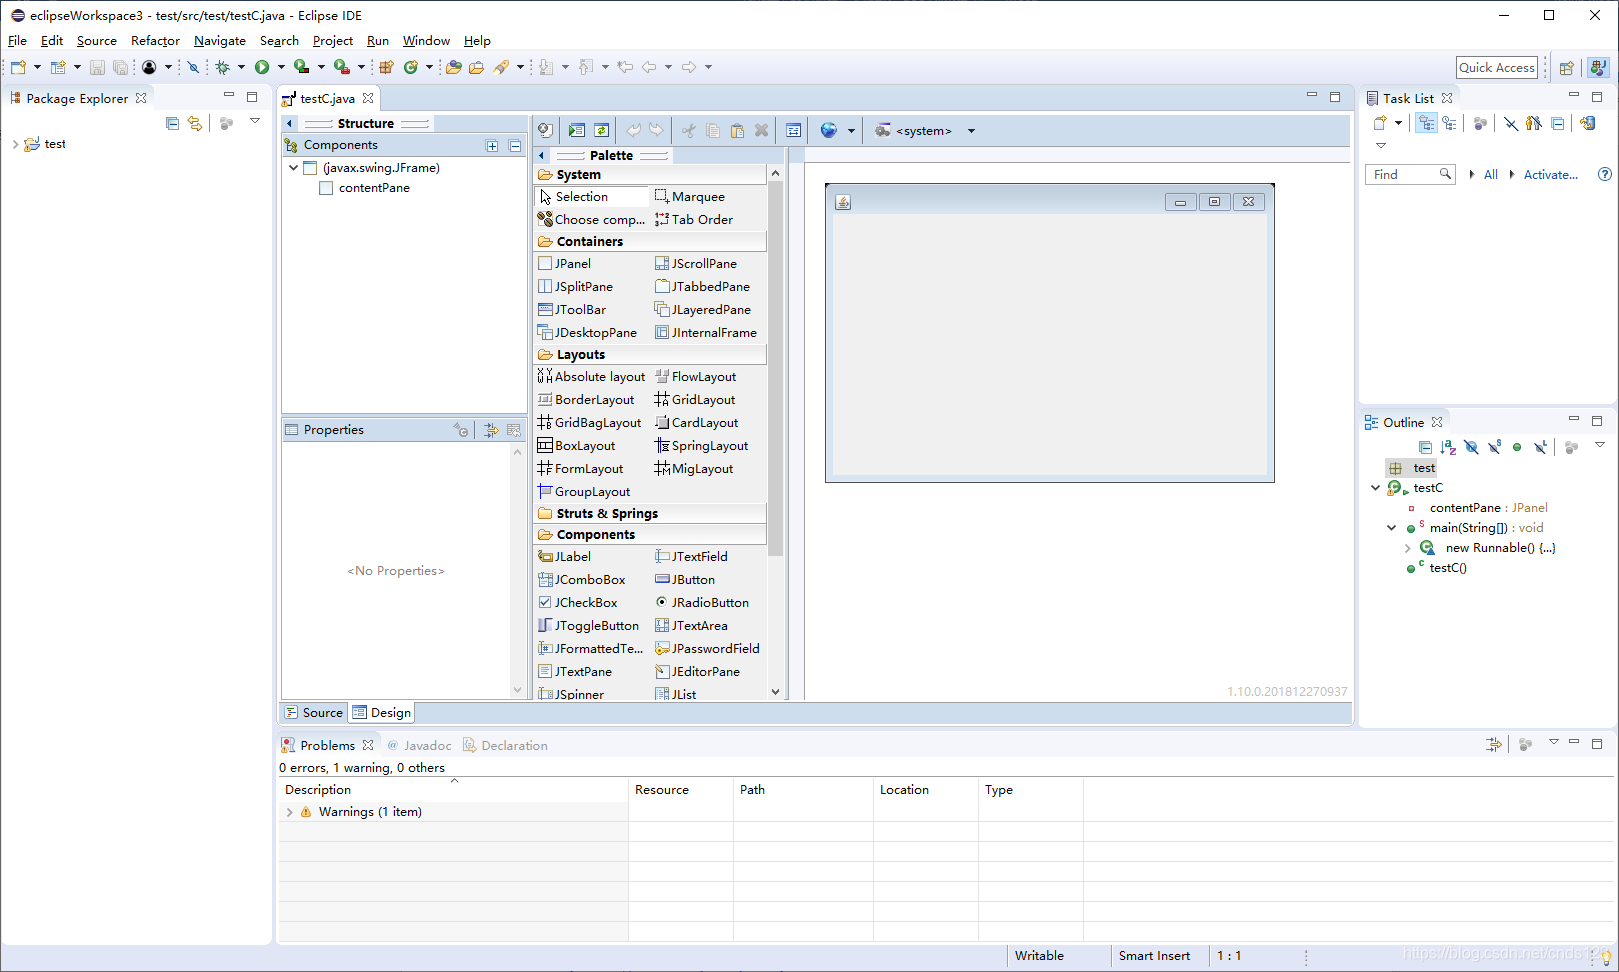Screen dimensions: 1619x972
Task: Expand the Warnings (1 item) entry
Action: click(x=290, y=811)
